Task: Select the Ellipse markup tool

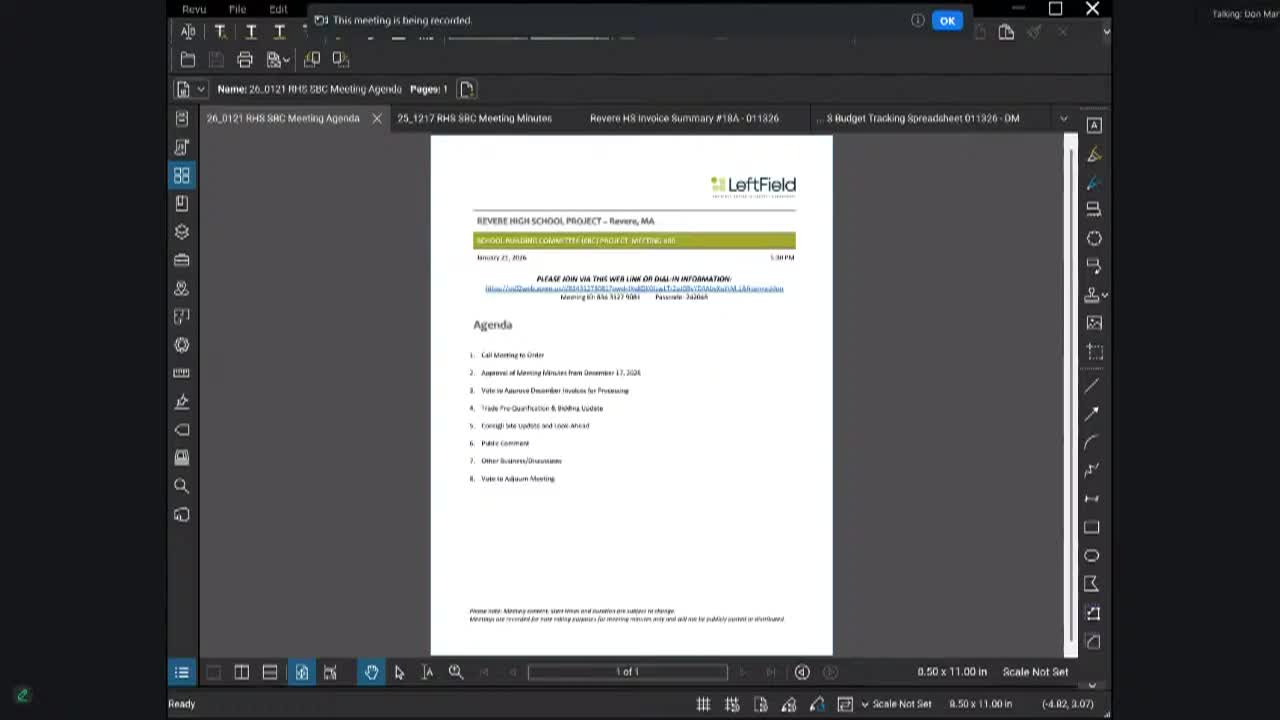Action: click(1092, 555)
